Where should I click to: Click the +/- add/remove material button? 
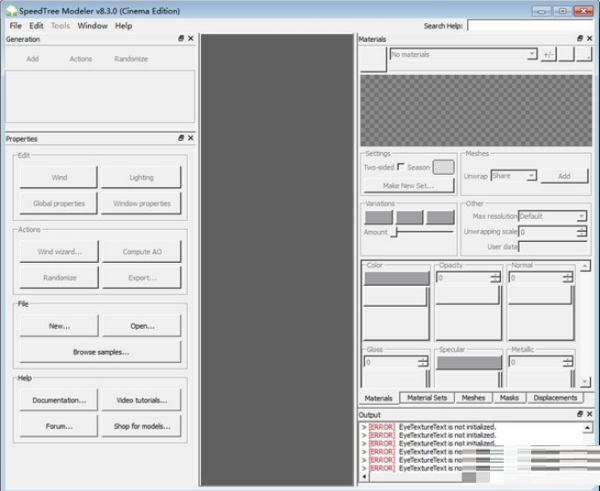pyautogui.click(x=548, y=55)
